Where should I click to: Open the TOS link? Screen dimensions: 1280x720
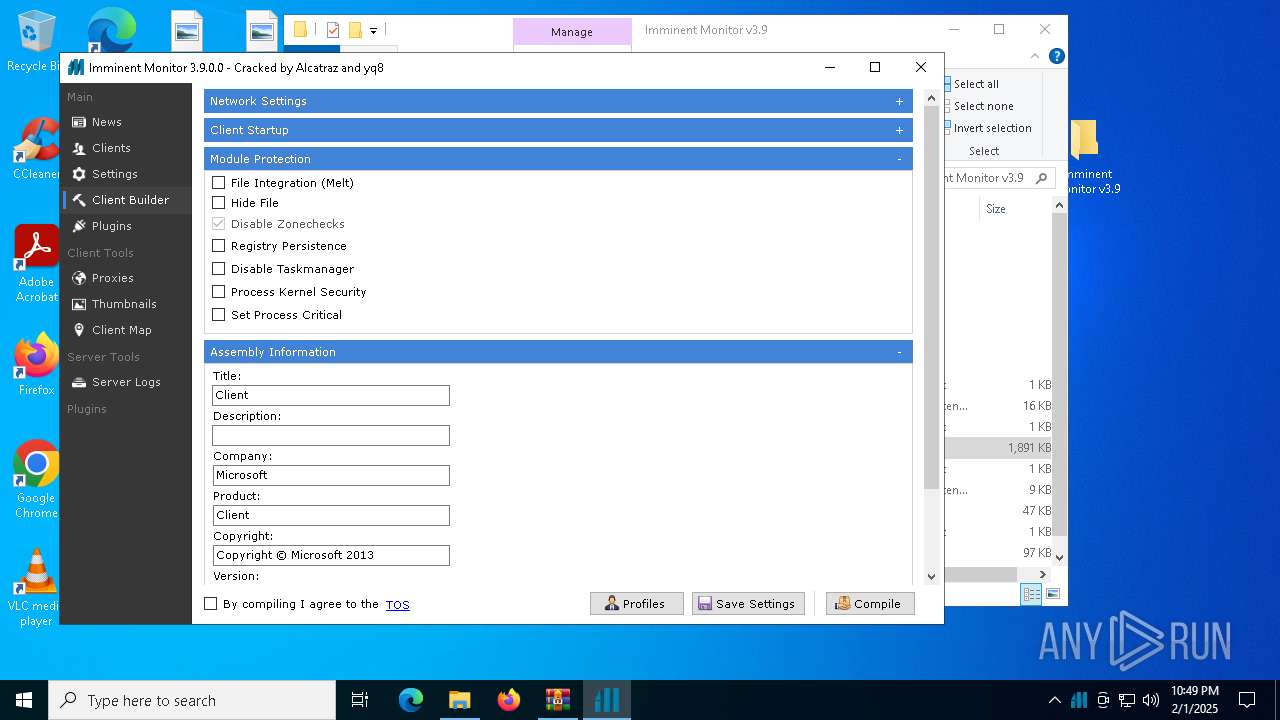[397, 605]
